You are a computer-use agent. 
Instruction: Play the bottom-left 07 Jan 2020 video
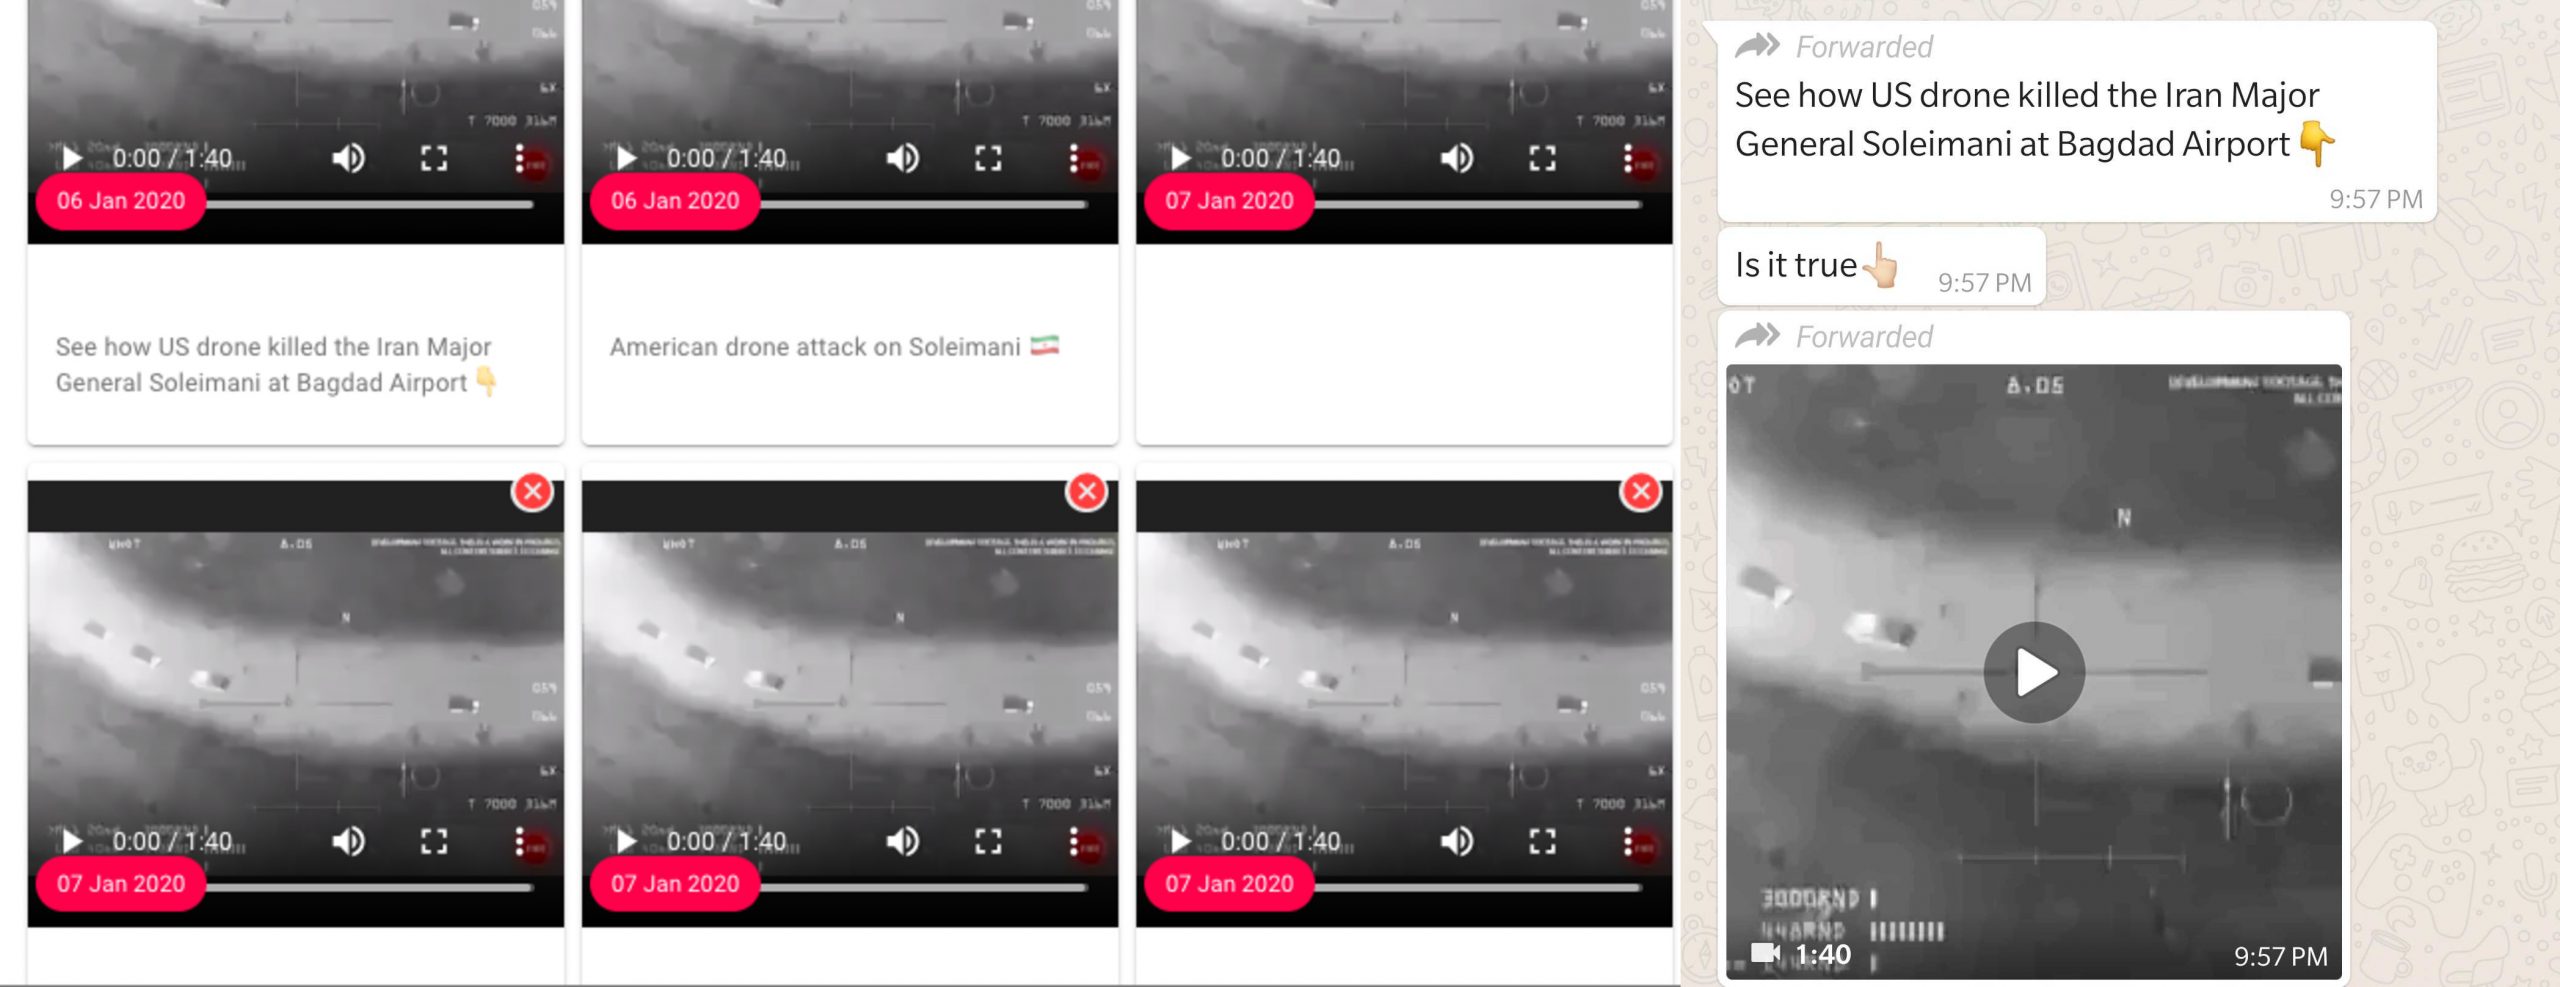[x=71, y=841]
